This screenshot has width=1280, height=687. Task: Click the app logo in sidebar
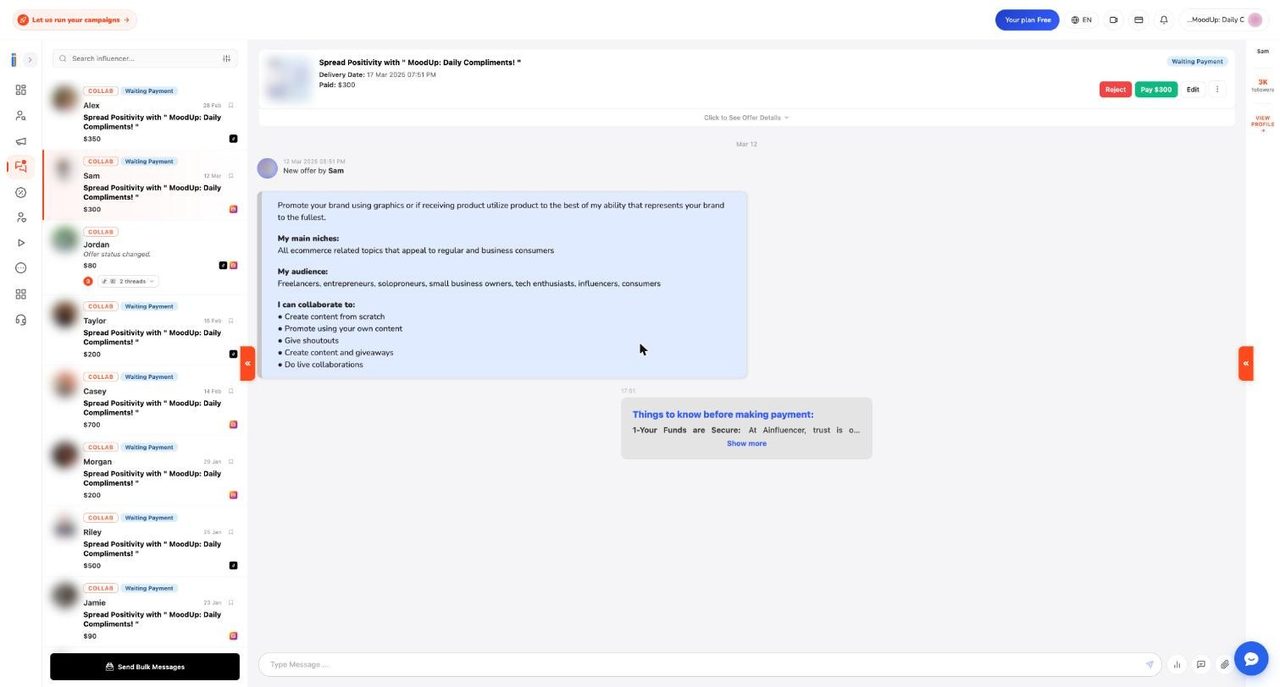click(x=14, y=60)
